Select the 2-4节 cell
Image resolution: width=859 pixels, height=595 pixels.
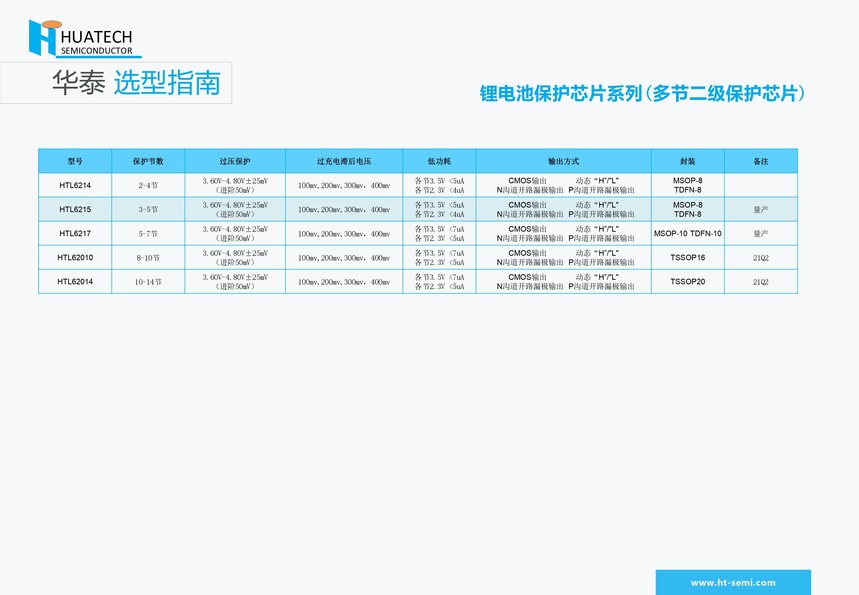click(x=148, y=185)
